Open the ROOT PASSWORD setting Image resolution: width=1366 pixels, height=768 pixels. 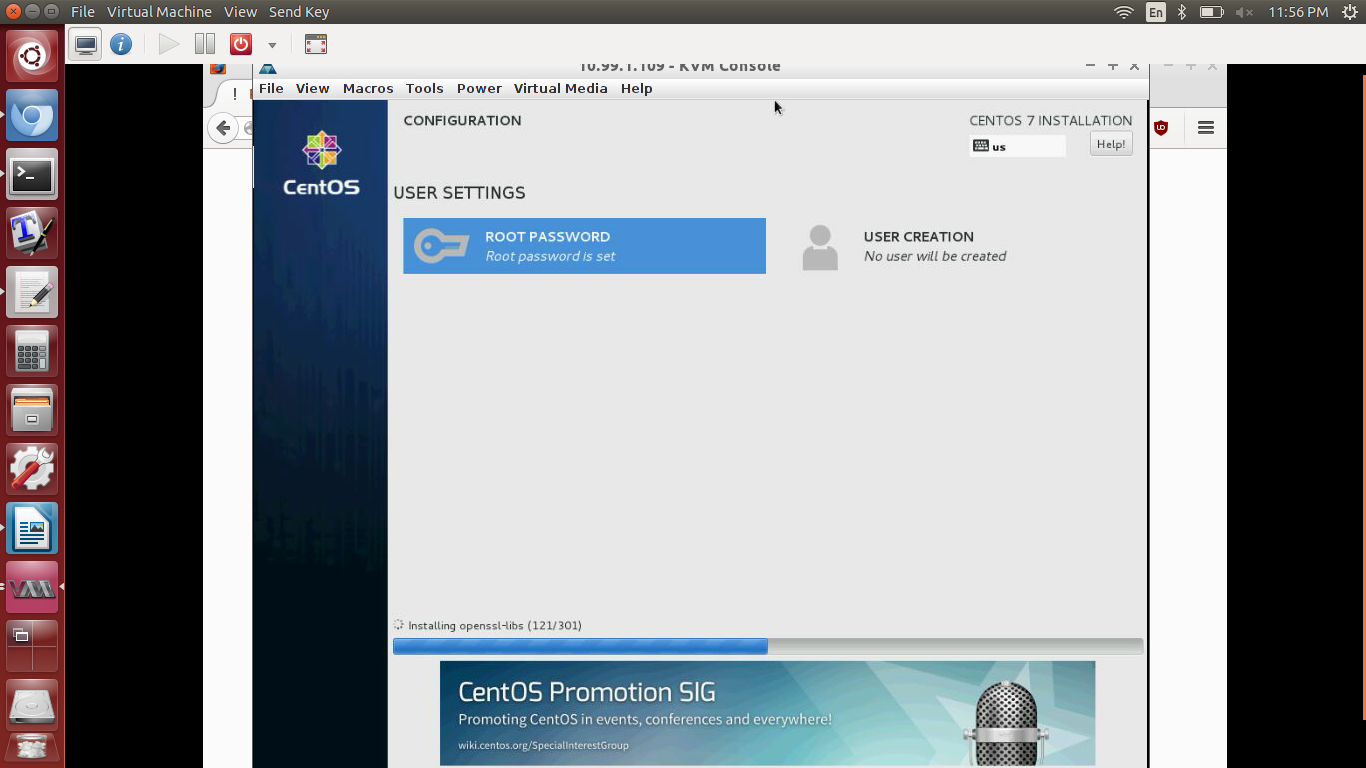coord(585,246)
